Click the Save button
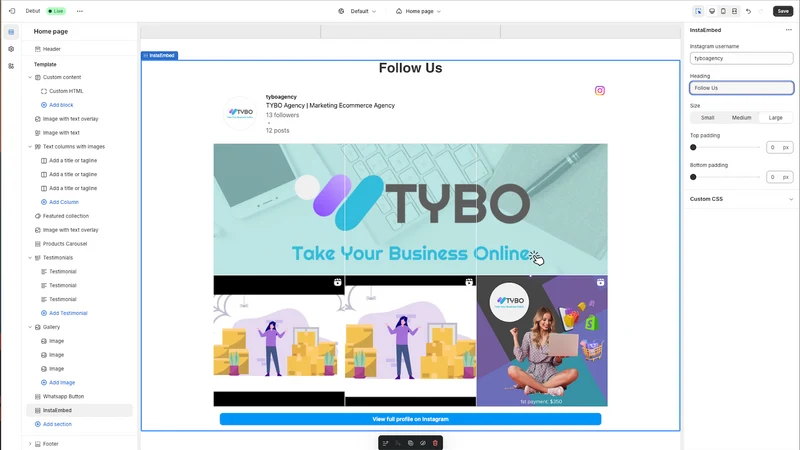Viewport: 800px width, 450px height. tap(783, 11)
